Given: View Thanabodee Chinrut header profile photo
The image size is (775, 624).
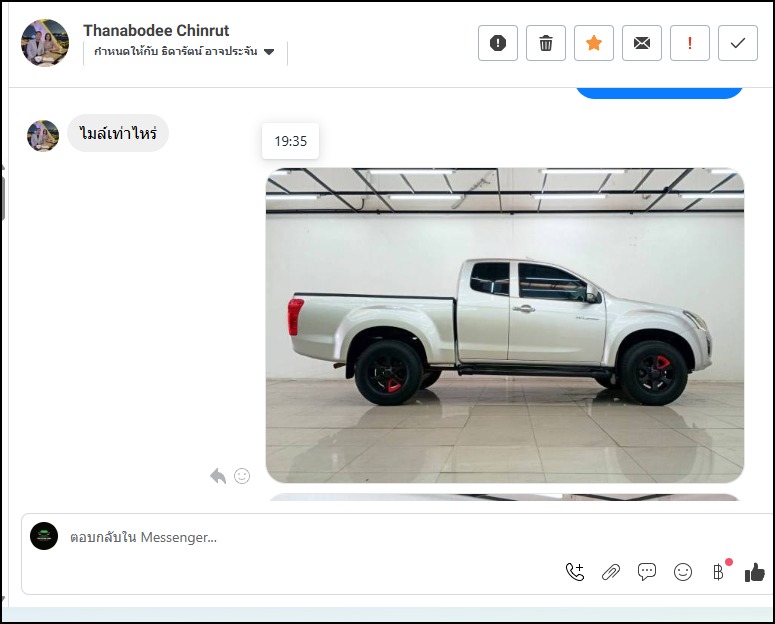Looking at the screenshot, I should coord(44,43).
